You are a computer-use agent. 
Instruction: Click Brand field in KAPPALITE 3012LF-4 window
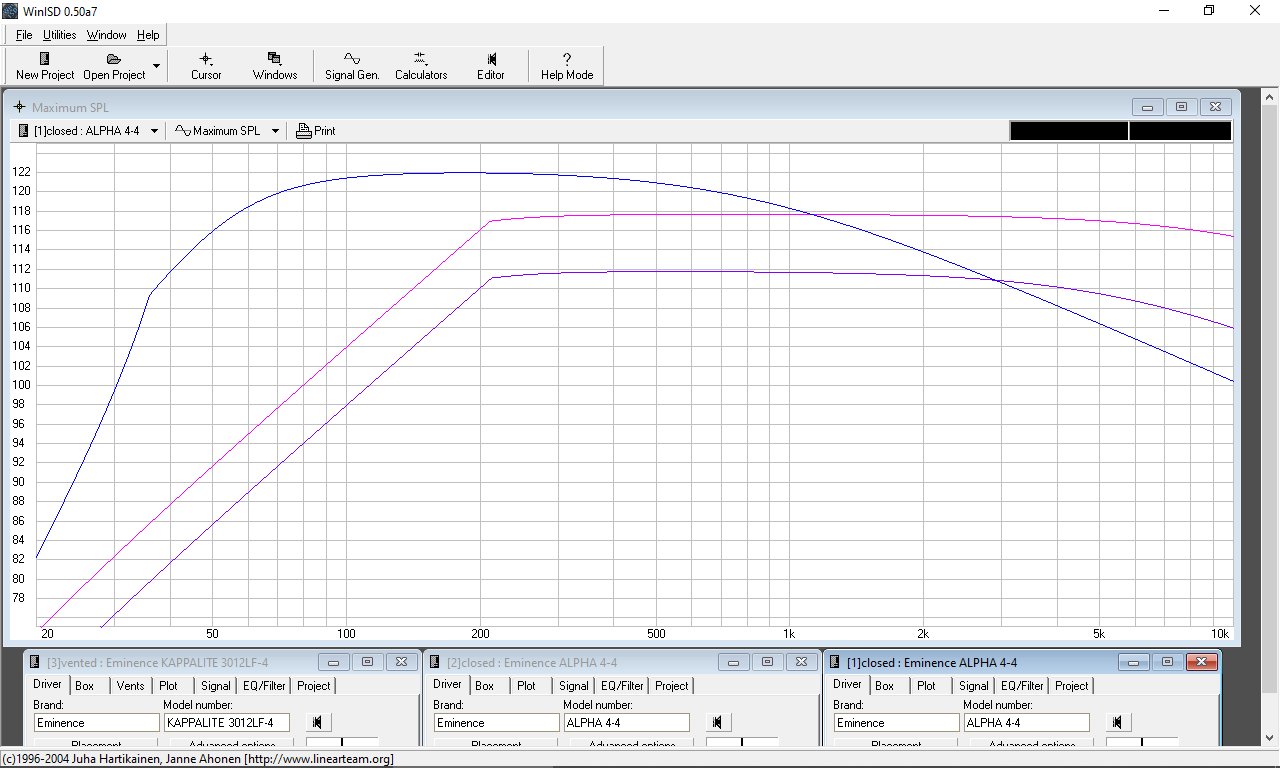tap(96, 722)
